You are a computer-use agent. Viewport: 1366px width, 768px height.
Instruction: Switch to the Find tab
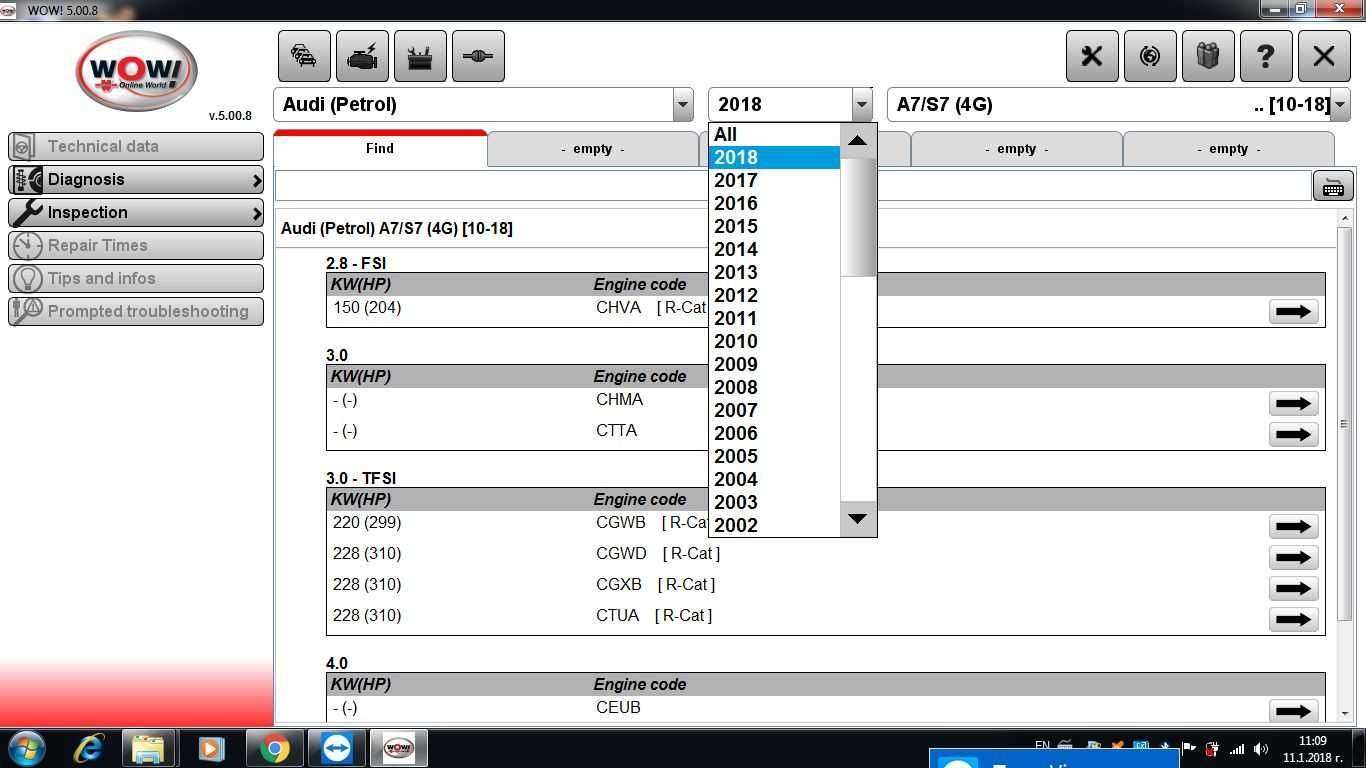click(x=380, y=148)
